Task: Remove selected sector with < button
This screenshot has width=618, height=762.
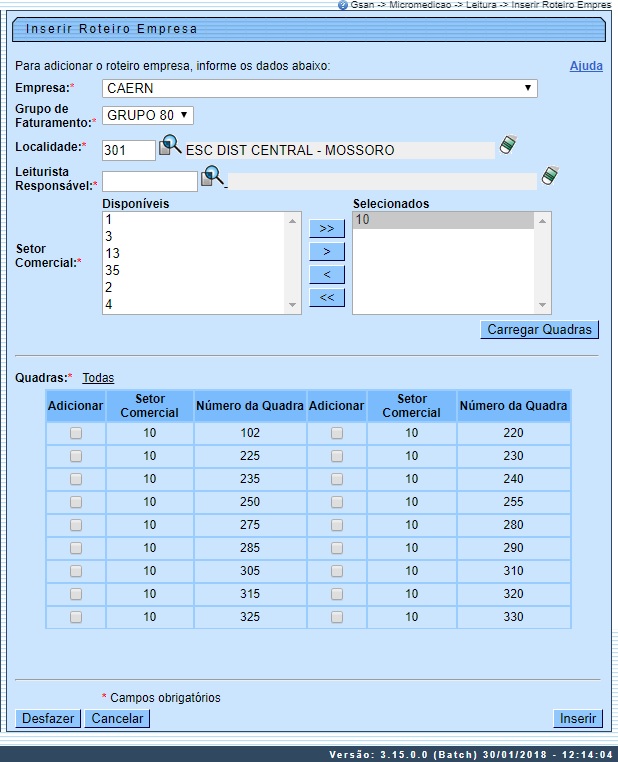Action: pos(326,274)
